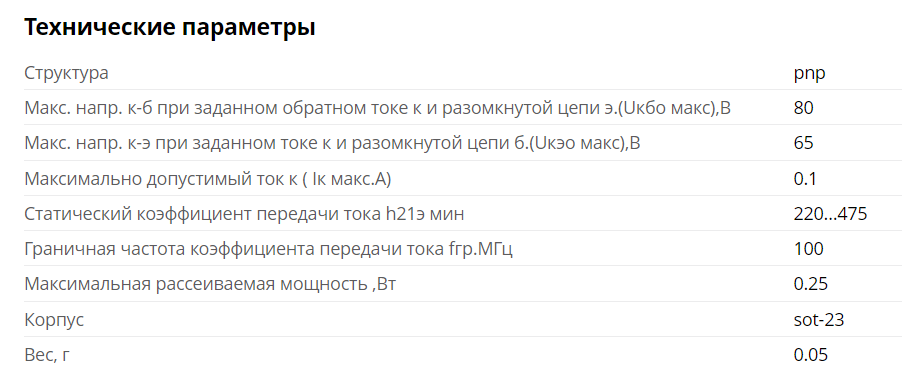Click the value 80 for Uкбо
Viewport: 902px width, 384px height.
(804, 108)
